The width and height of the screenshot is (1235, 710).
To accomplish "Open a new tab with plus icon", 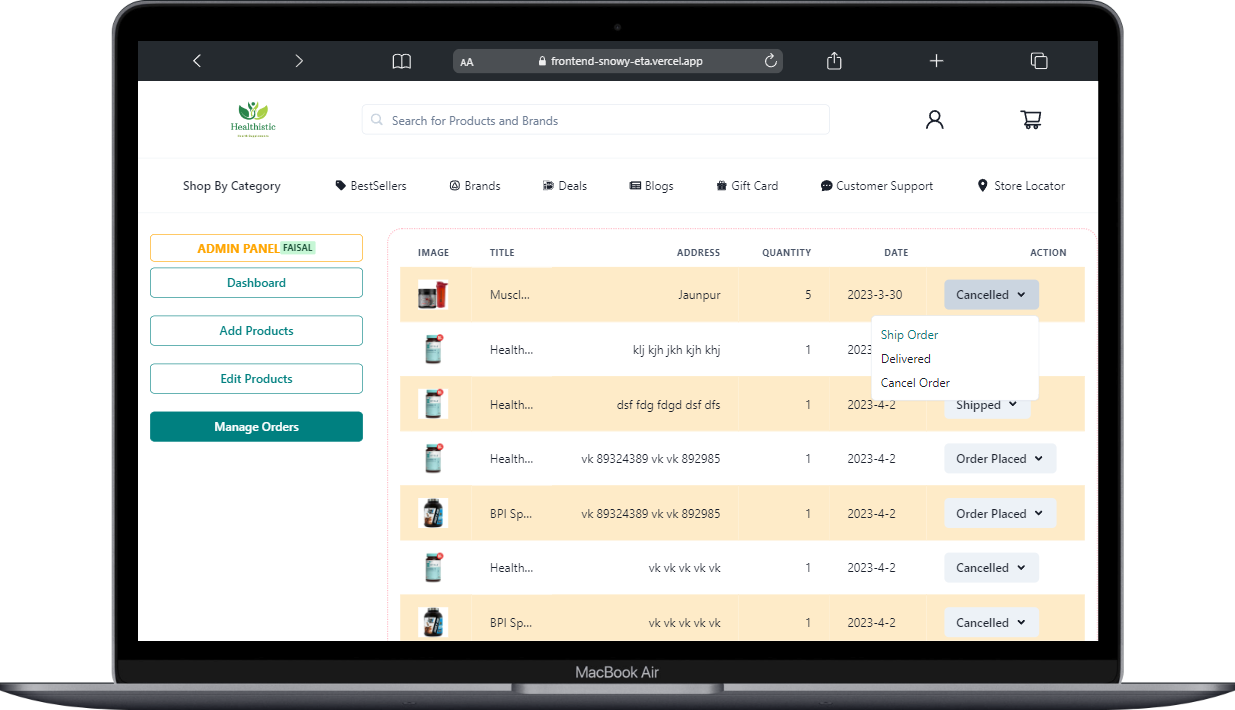I will [936, 61].
